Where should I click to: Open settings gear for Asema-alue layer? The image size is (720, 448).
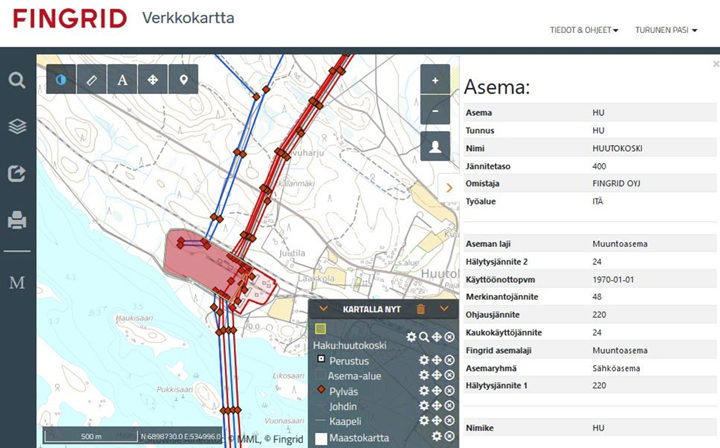424,375
